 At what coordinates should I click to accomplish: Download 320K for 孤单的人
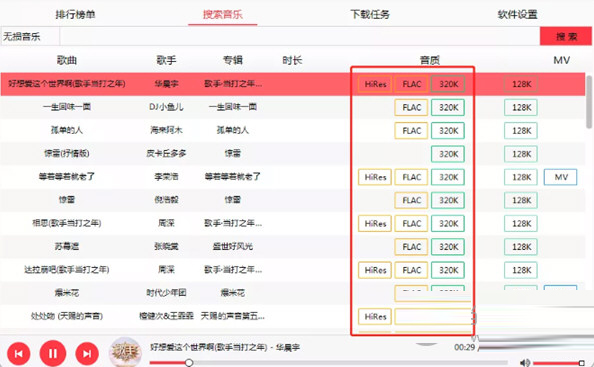point(448,131)
